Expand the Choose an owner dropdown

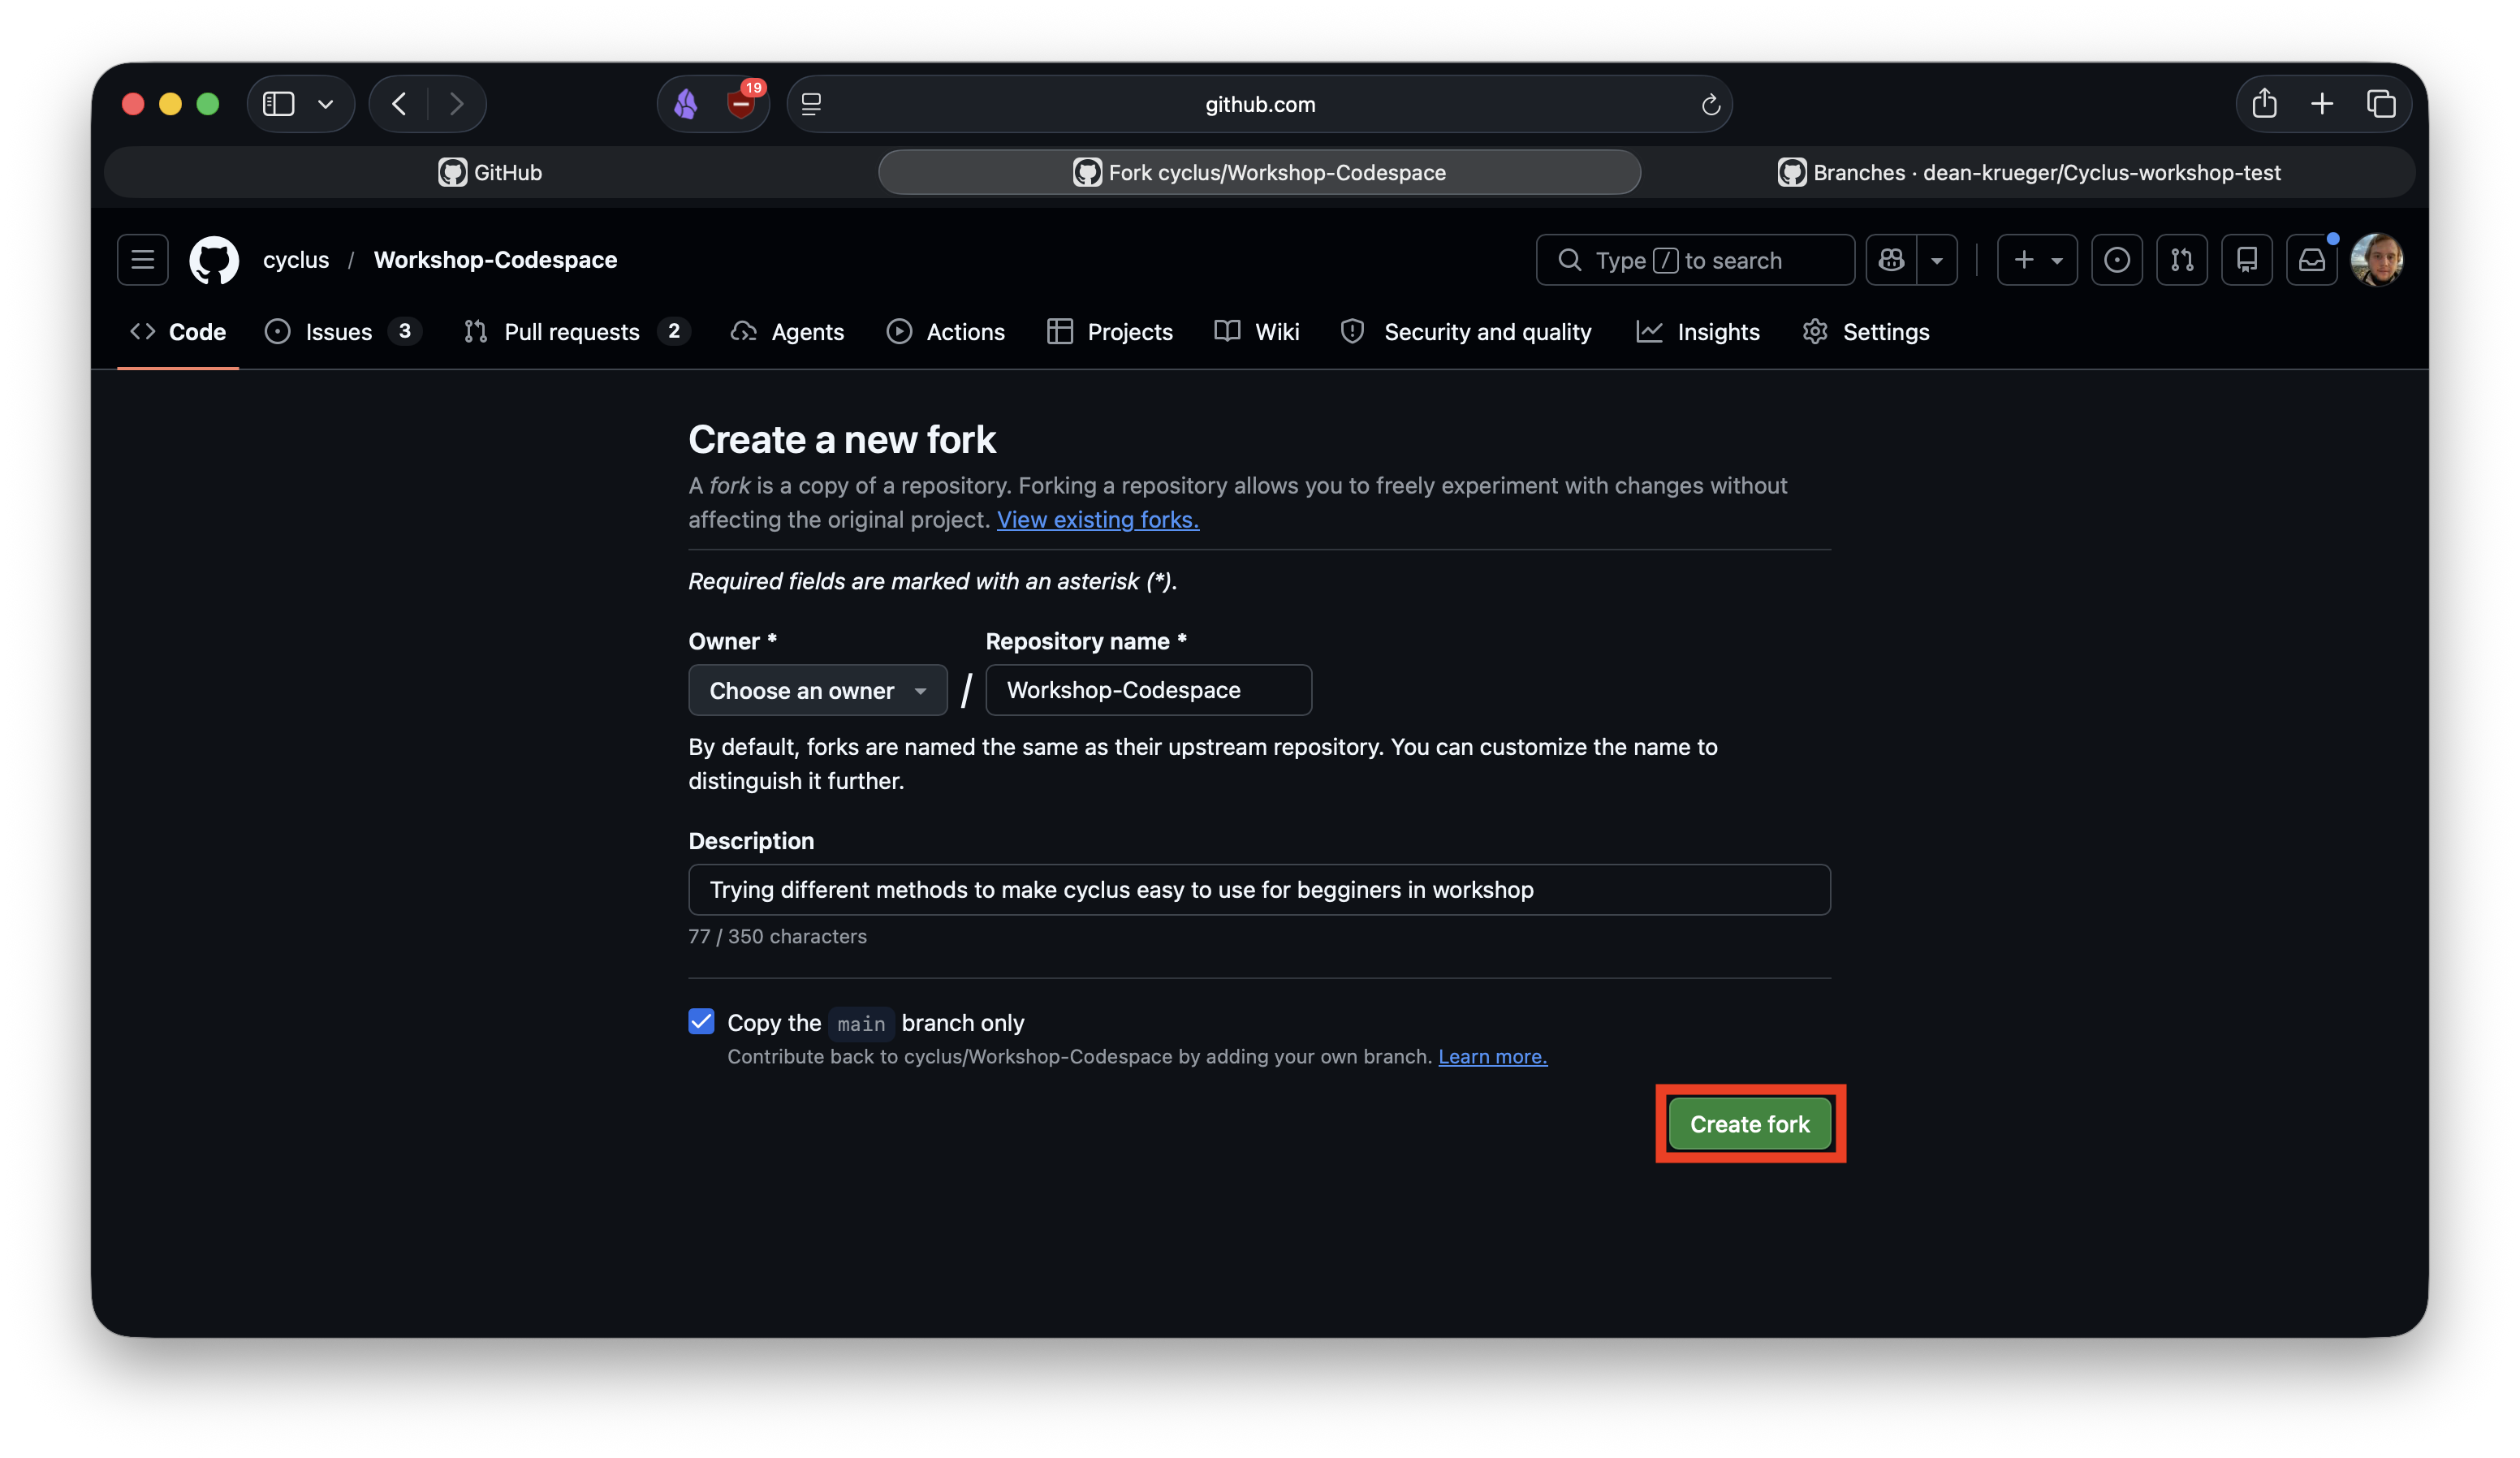[x=818, y=690]
